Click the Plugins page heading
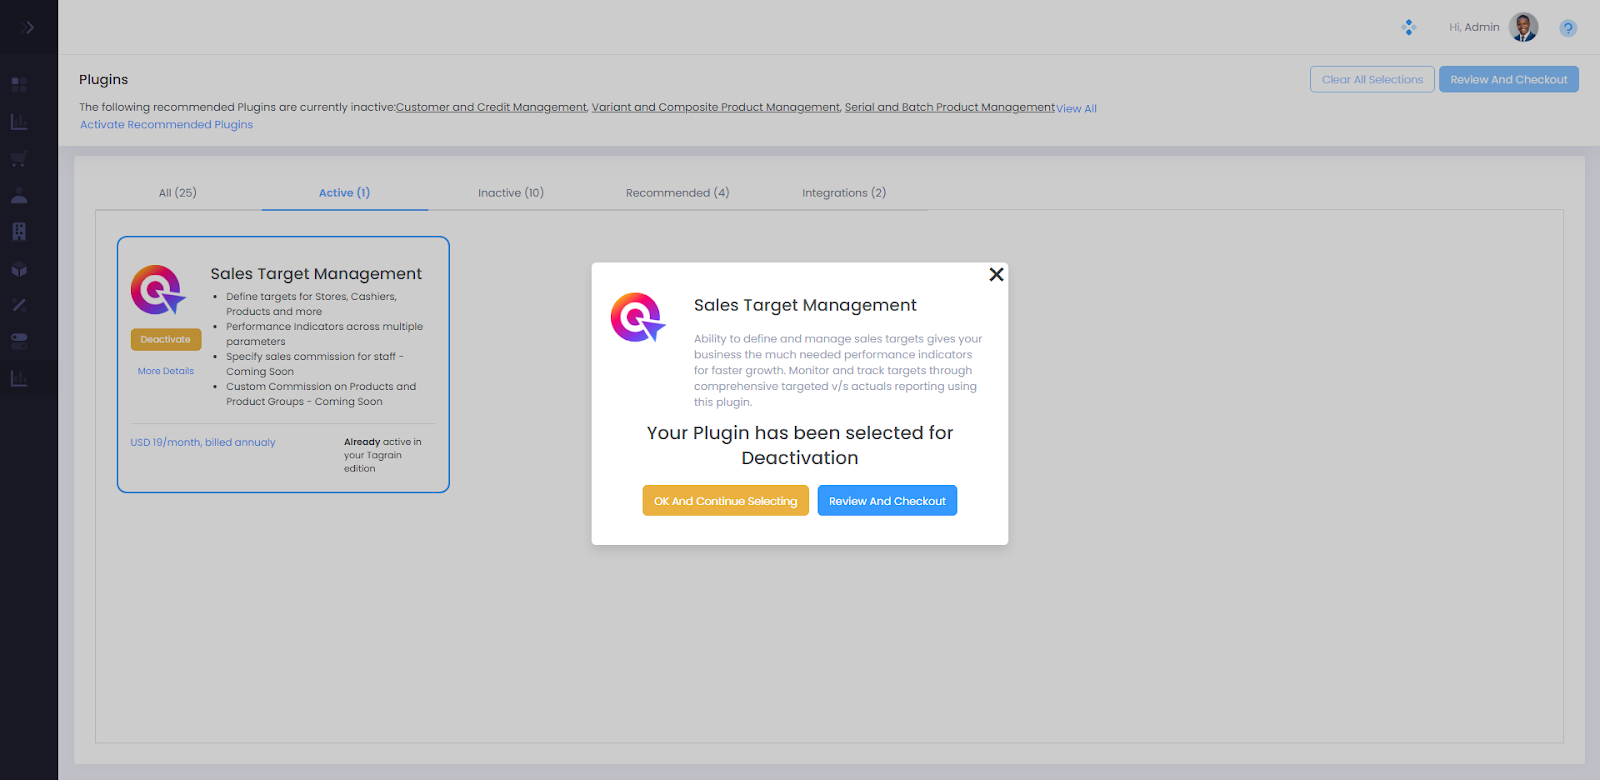The height and width of the screenshot is (780, 1600). [104, 79]
